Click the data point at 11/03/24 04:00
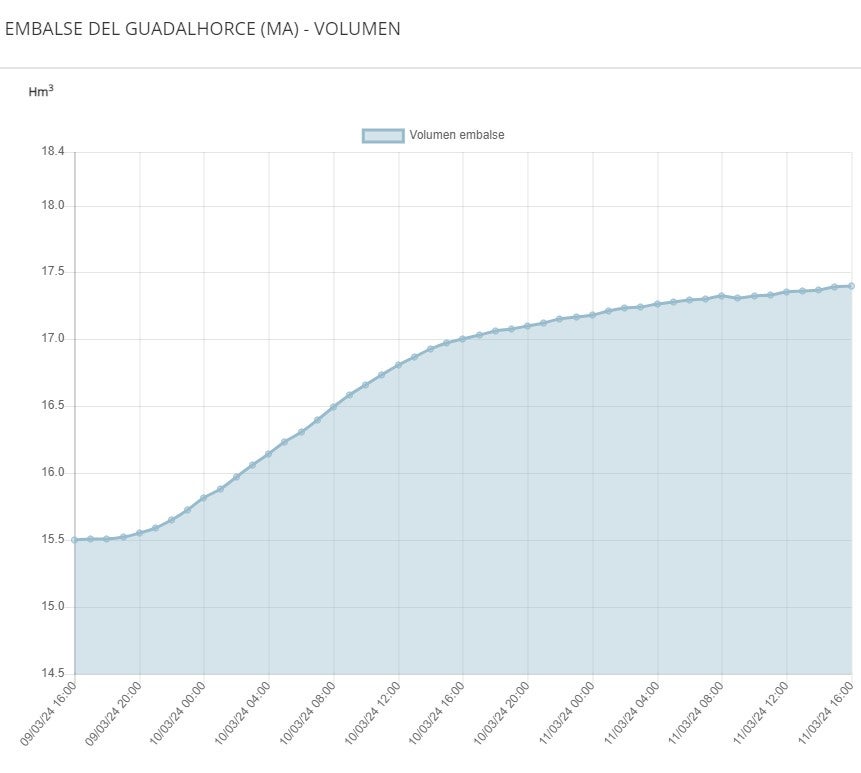Screen dimensions: 861x773 point(657,304)
